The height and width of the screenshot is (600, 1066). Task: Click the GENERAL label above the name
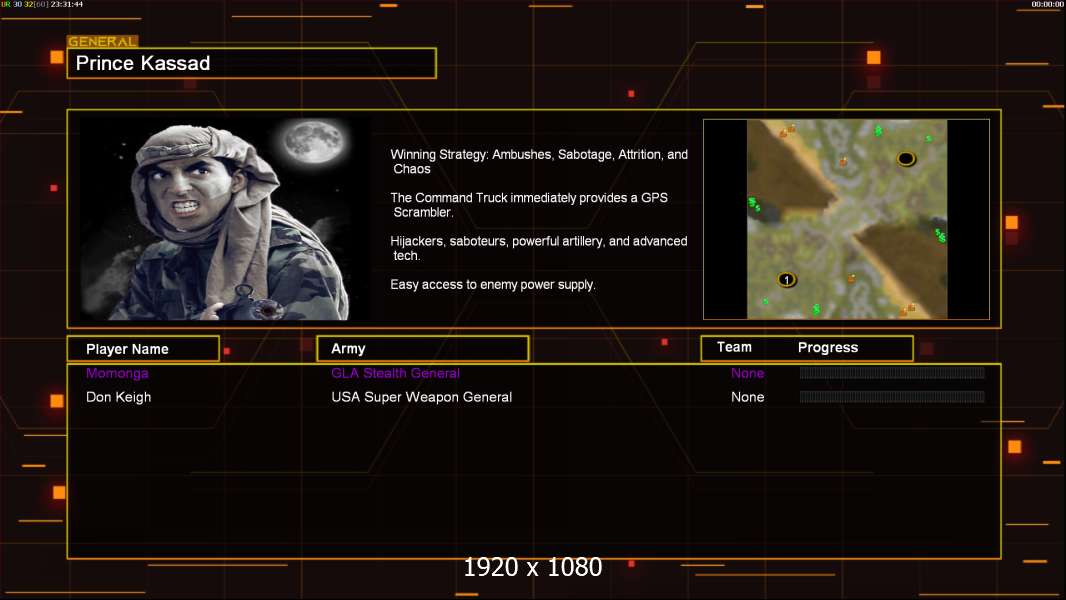click(x=103, y=41)
